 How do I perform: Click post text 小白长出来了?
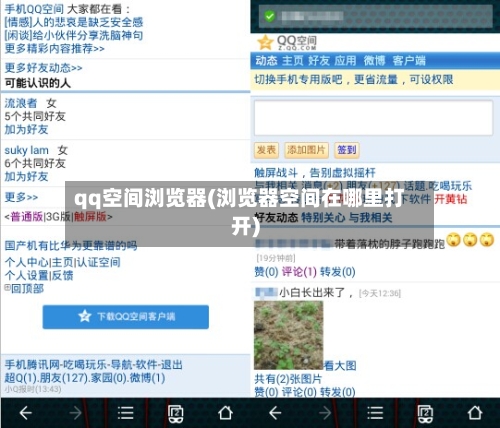[x=312, y=293]
